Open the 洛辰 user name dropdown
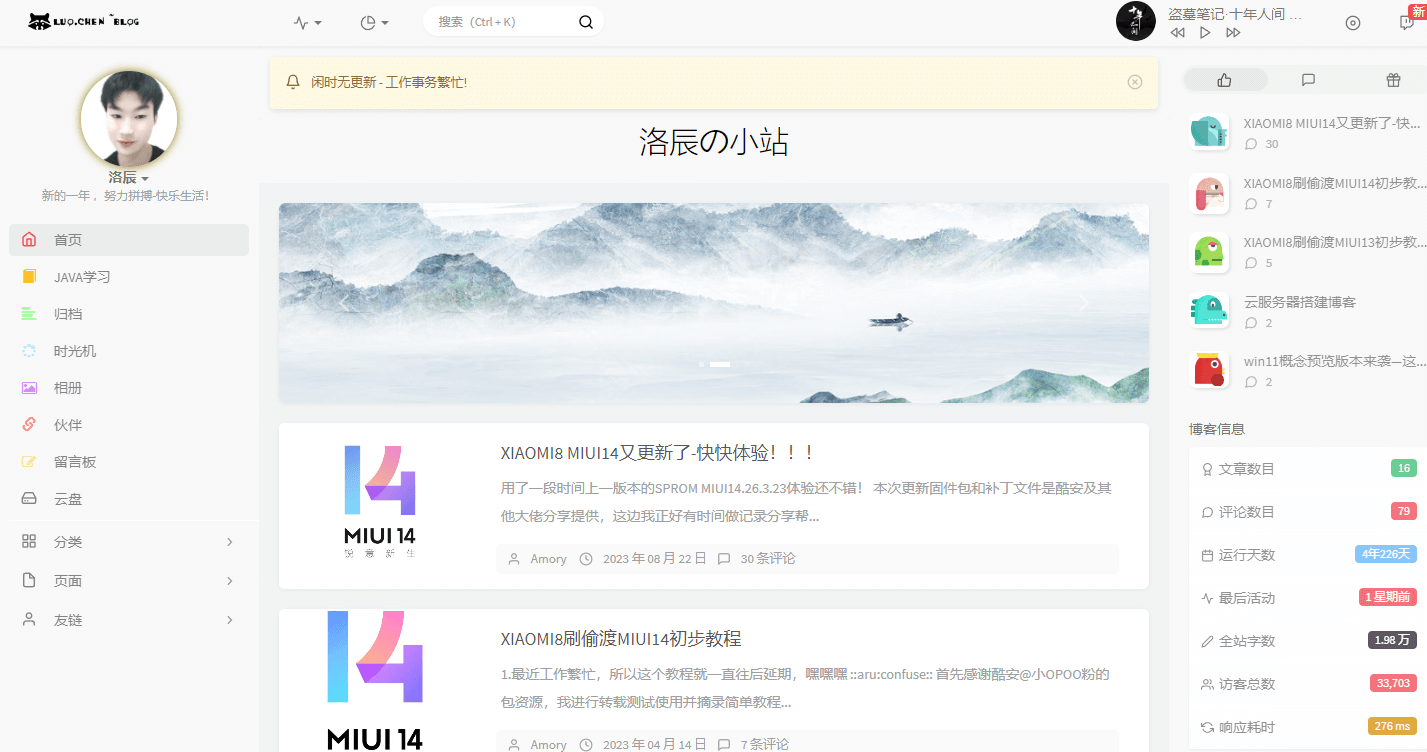The width and height of the screenshot is (1427, 752). (x=129, y=178)
